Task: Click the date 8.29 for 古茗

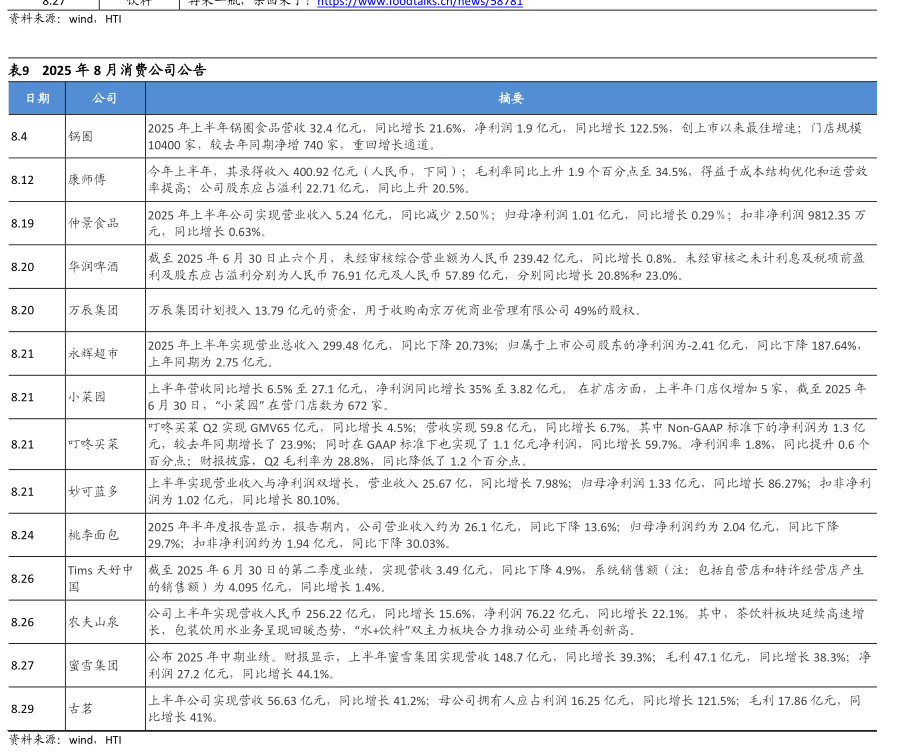Action: [x=22, y=709]
